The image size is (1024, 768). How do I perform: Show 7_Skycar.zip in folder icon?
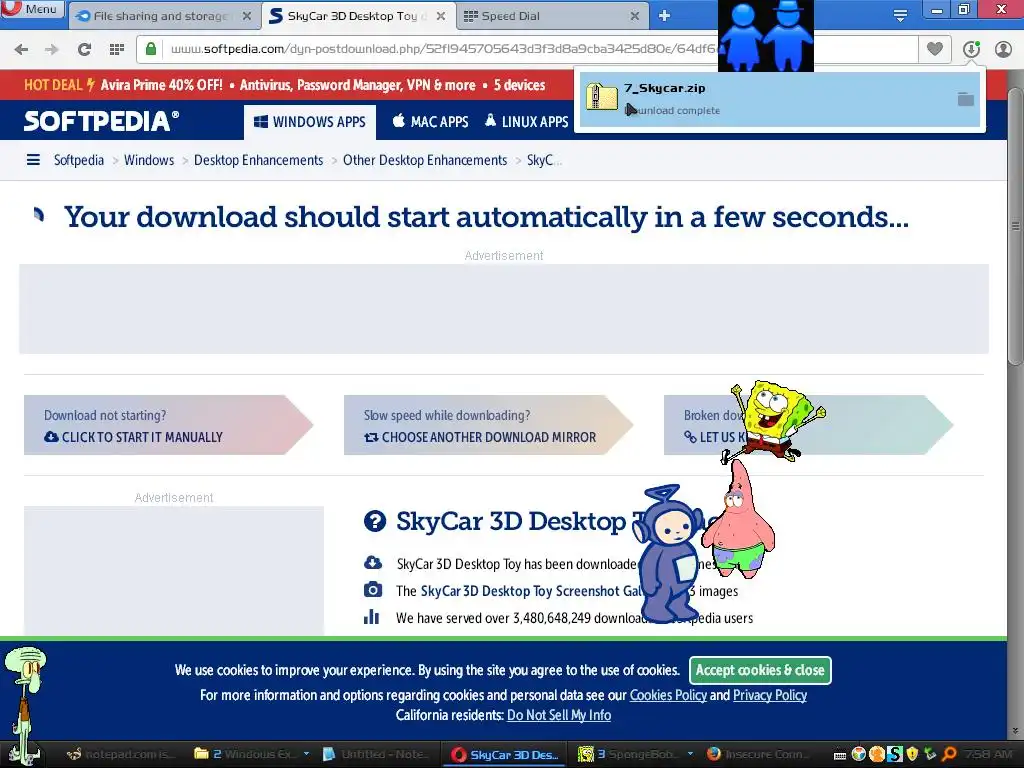[x=965, y=99]
